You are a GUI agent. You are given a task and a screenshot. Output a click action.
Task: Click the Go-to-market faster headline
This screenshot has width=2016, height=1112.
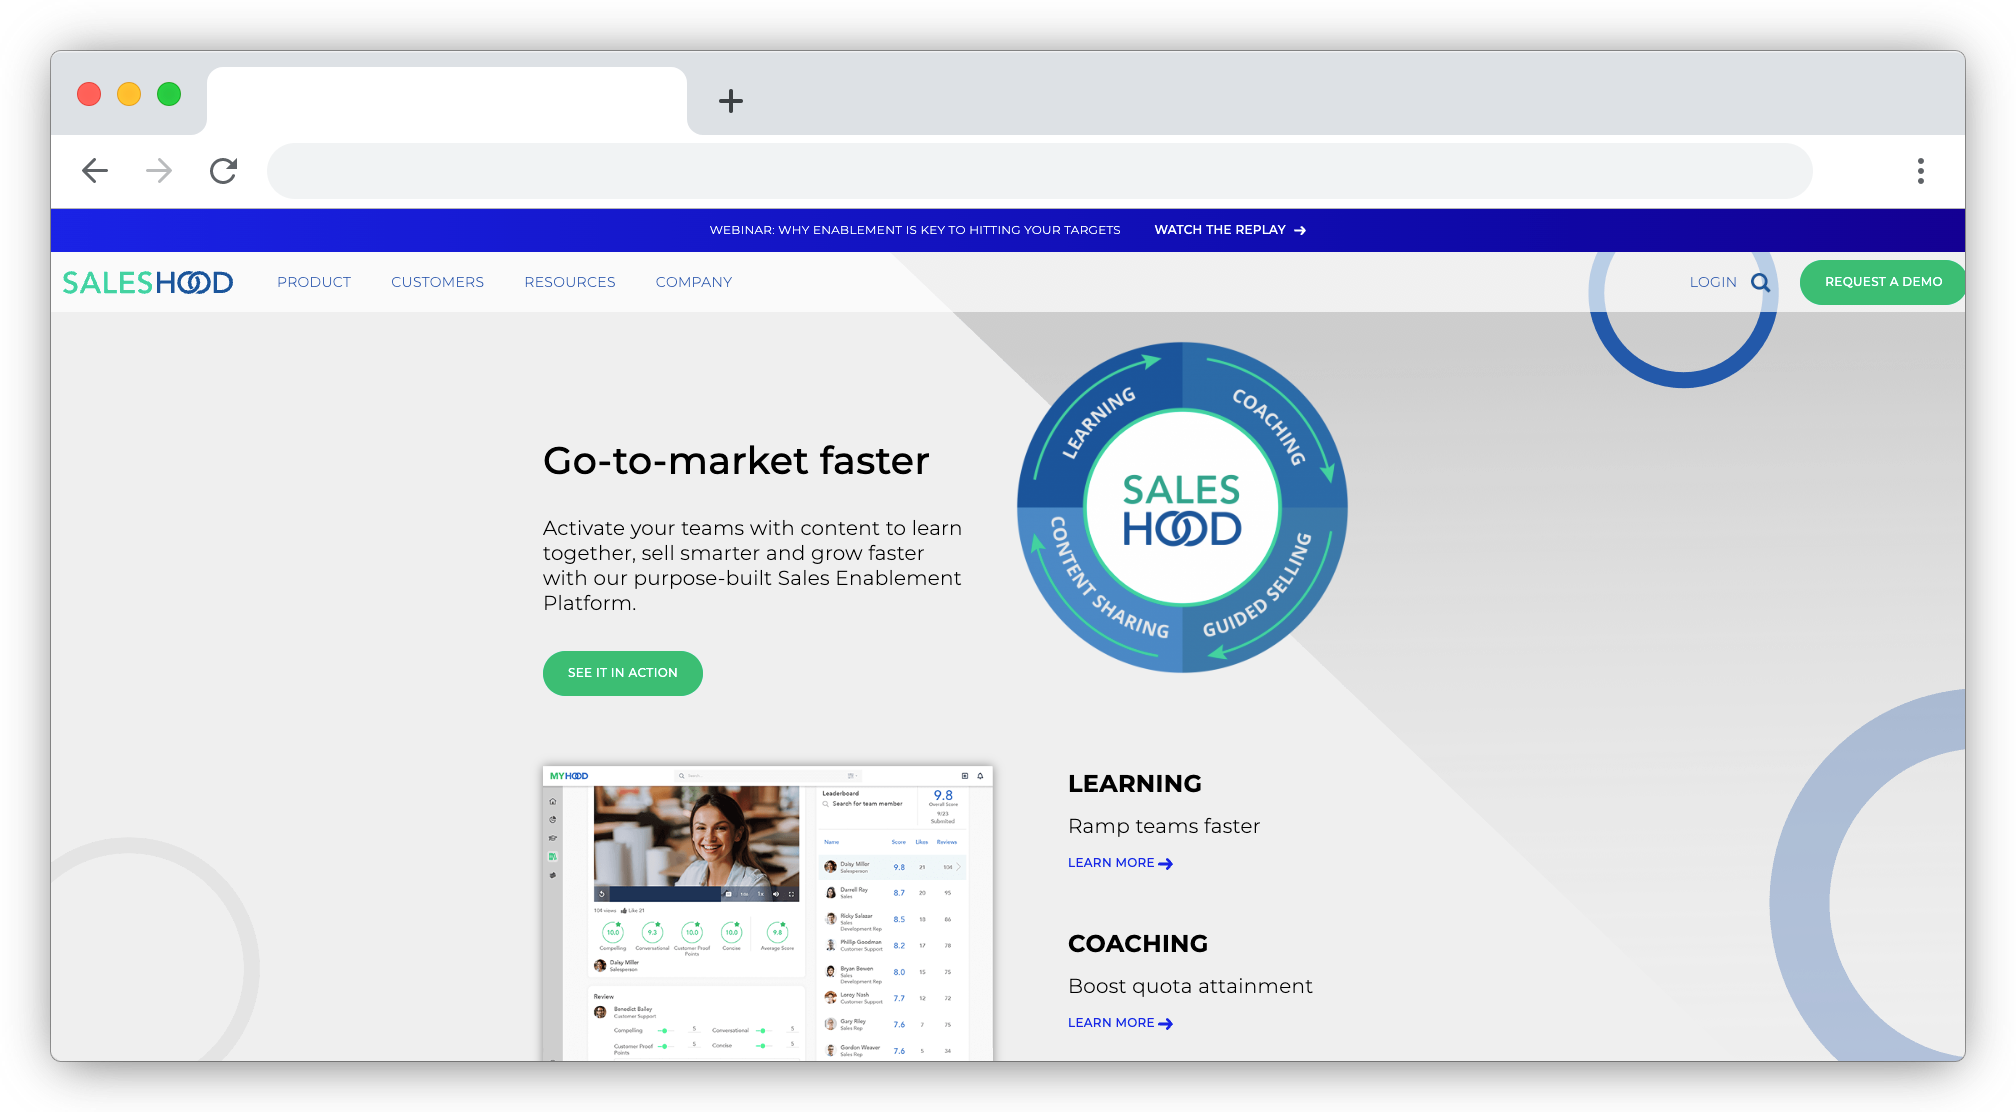736,461
